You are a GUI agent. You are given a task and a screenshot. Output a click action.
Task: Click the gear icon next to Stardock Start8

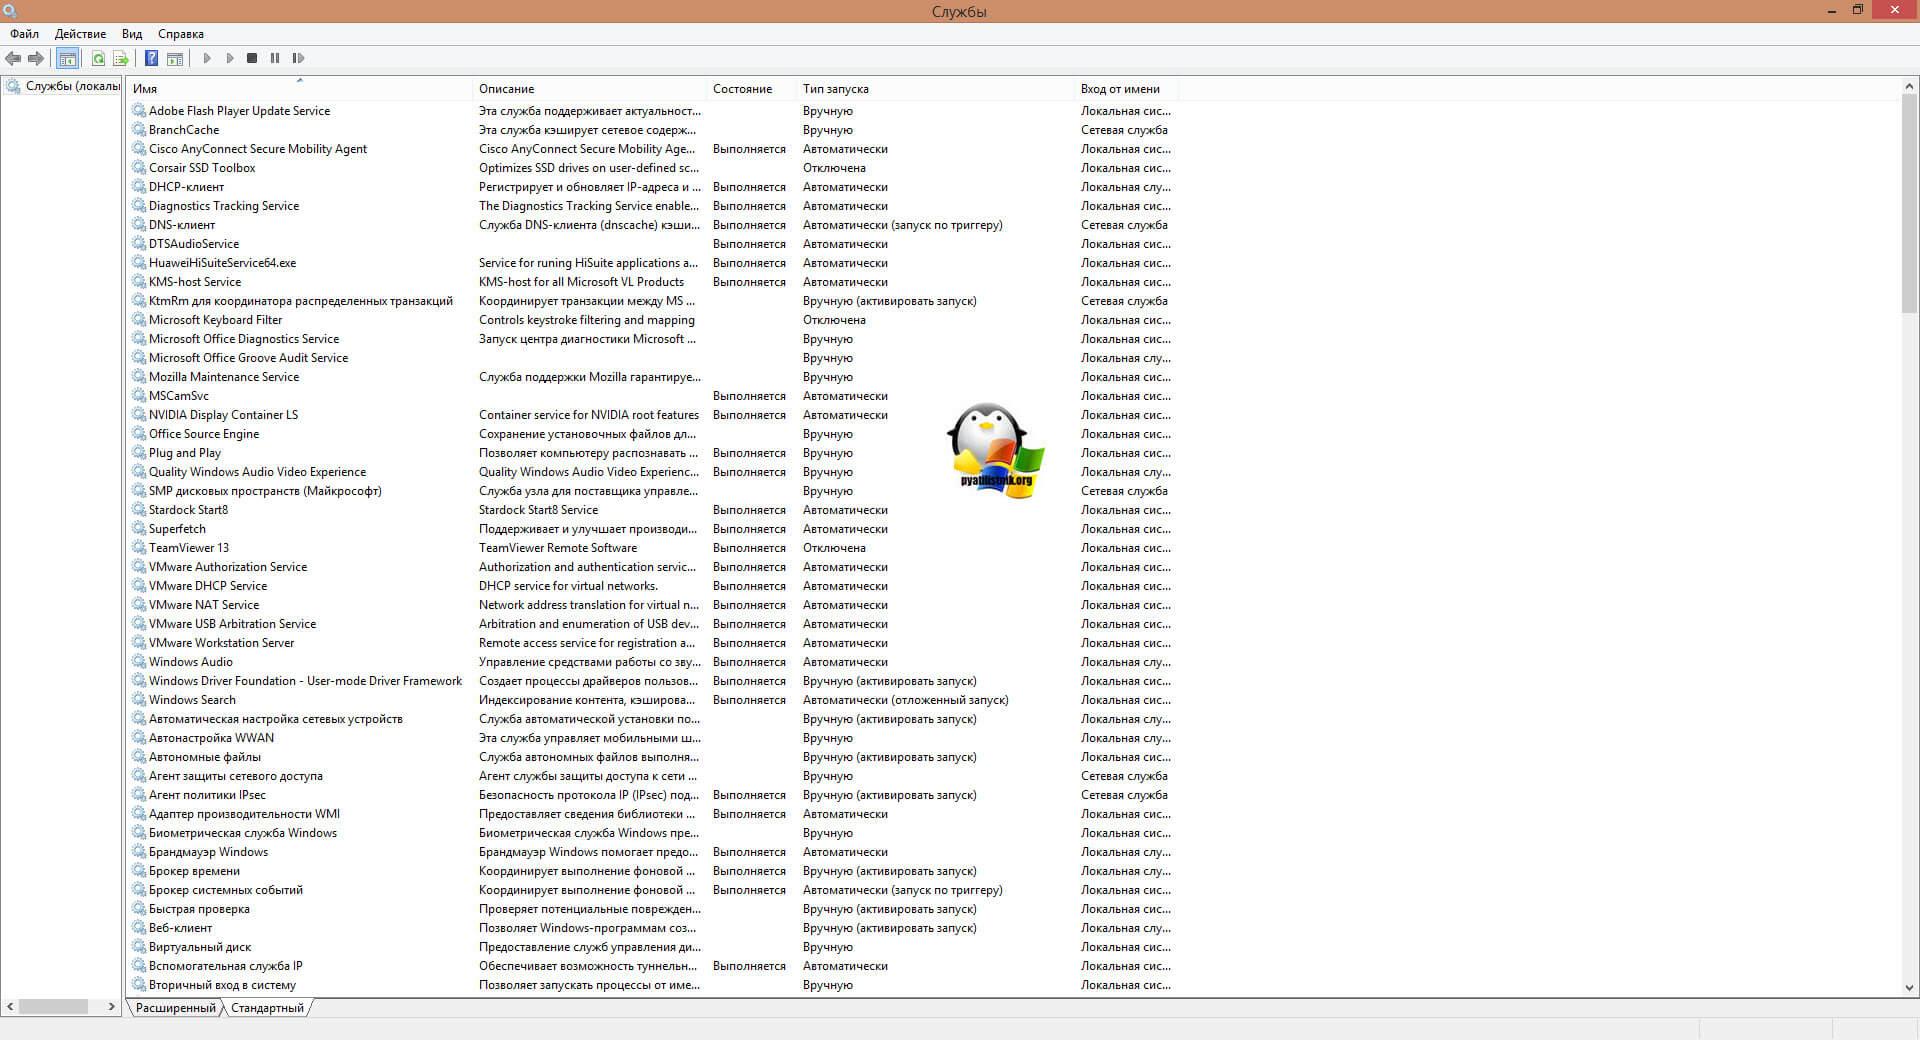[x=139, y=510]
